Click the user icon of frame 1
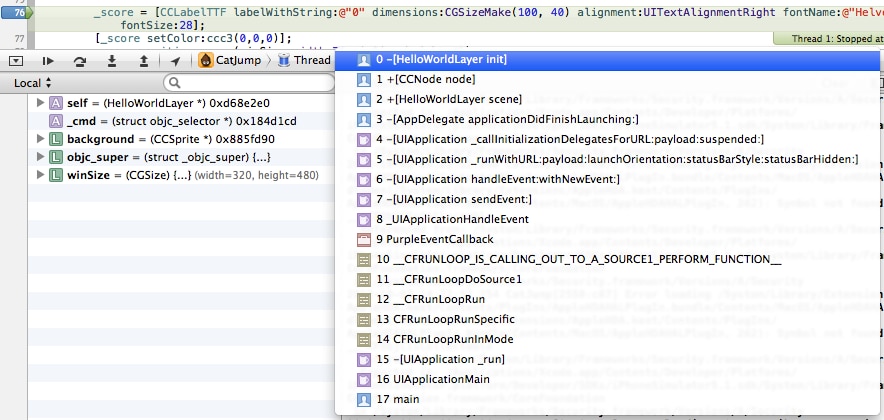The image size is (884, 420). click(x=364, y=79)
